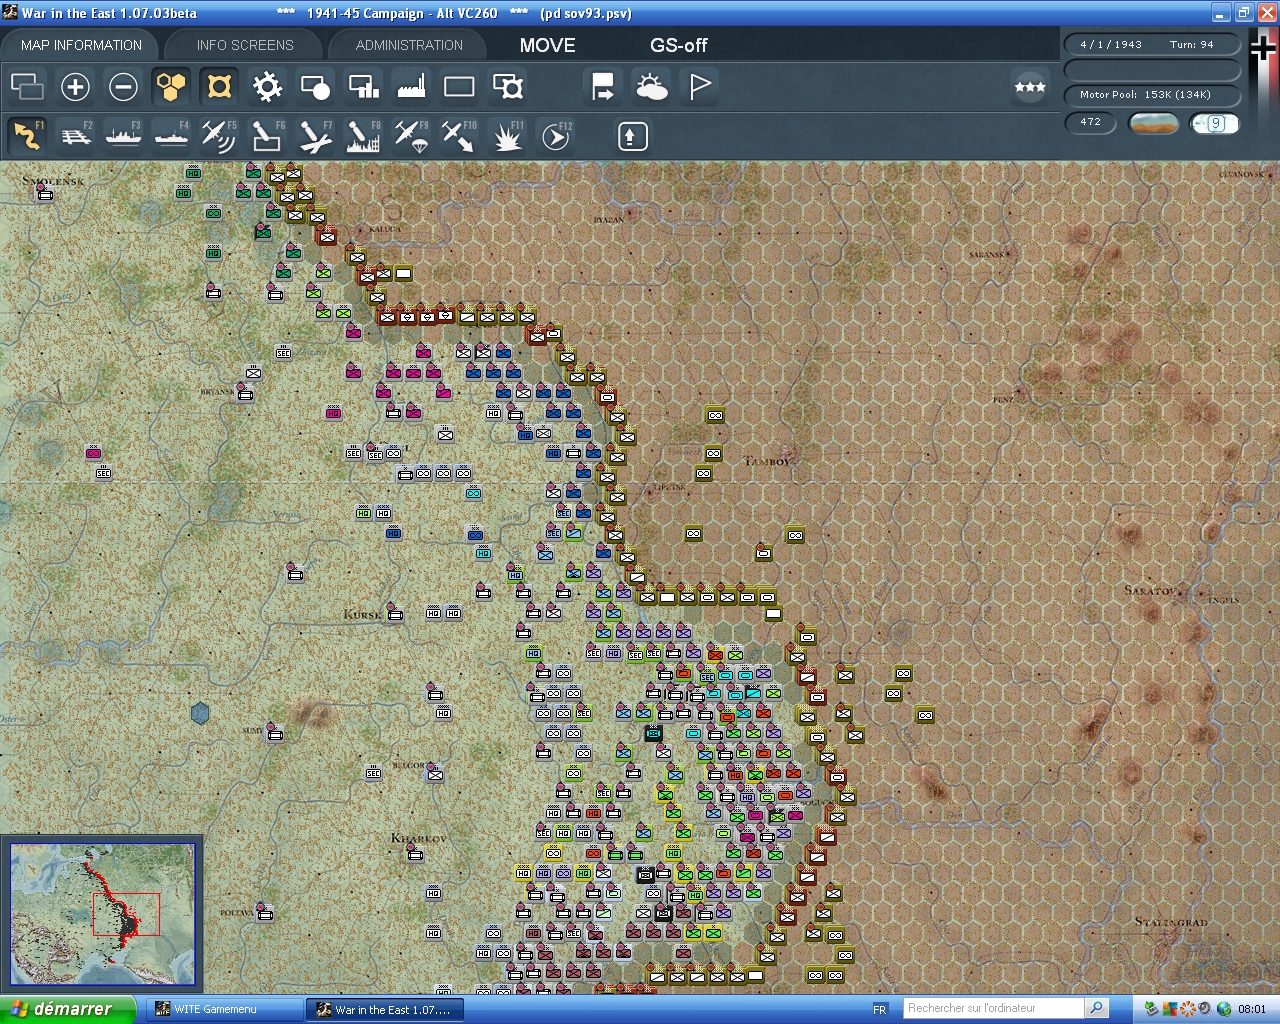This screenshot has height=1024, width=1280.
Task: Click the brown terrain indicator swatch
Action: 1153,123
